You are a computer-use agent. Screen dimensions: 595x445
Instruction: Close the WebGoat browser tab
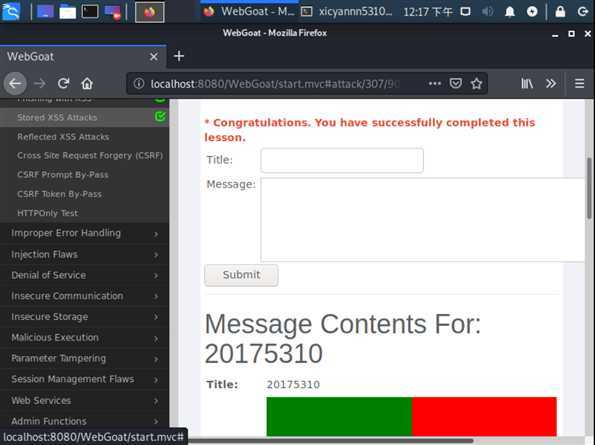(153, 57)
